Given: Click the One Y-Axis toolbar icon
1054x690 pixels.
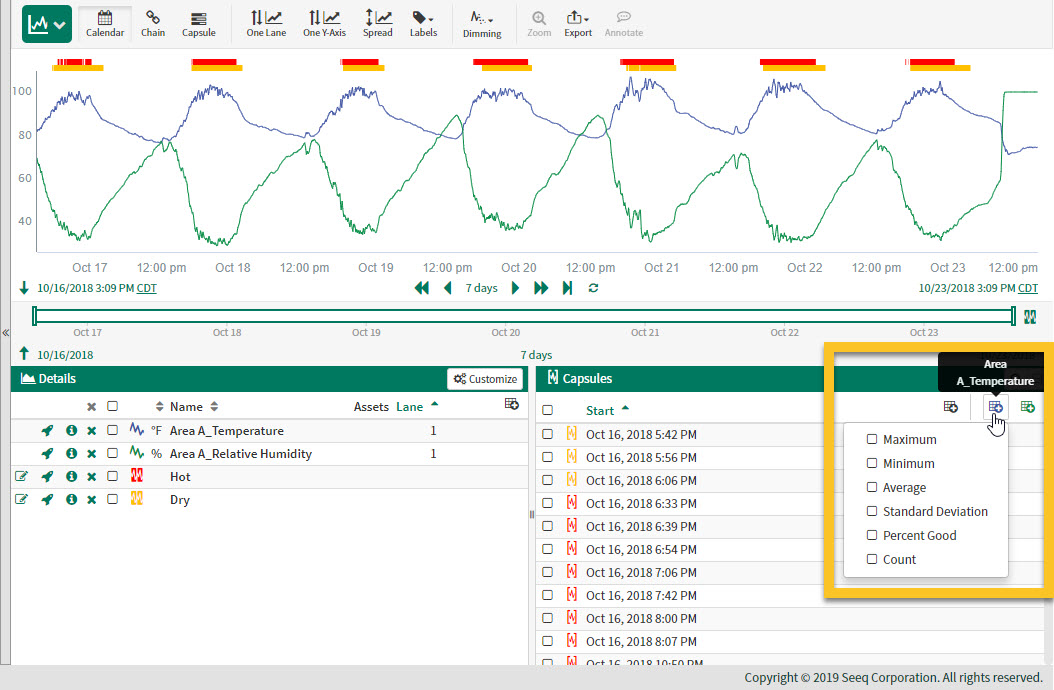Looking at the screenshot, I should coord(322,23).
